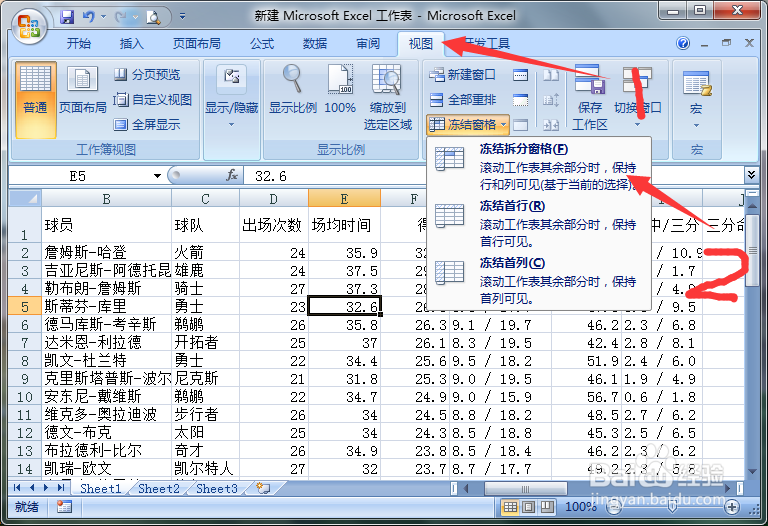Select column D header
The image size is (768, 526).
click(273, 198)
